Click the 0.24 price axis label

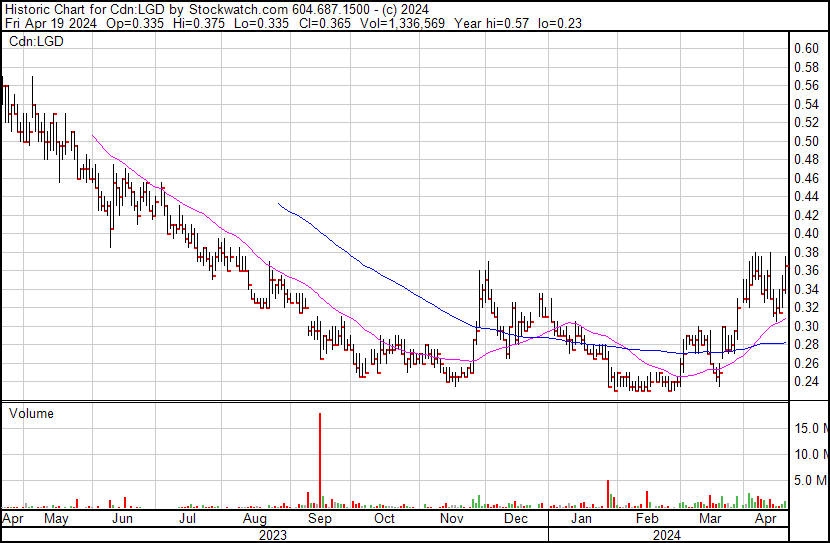(x=806, y=381)
